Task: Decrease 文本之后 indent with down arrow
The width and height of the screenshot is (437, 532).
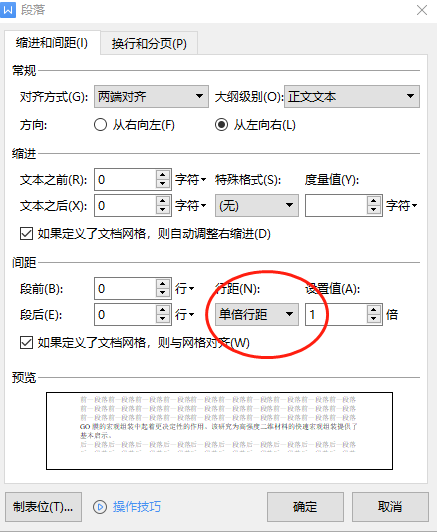Action: click(x=163, y=210)
